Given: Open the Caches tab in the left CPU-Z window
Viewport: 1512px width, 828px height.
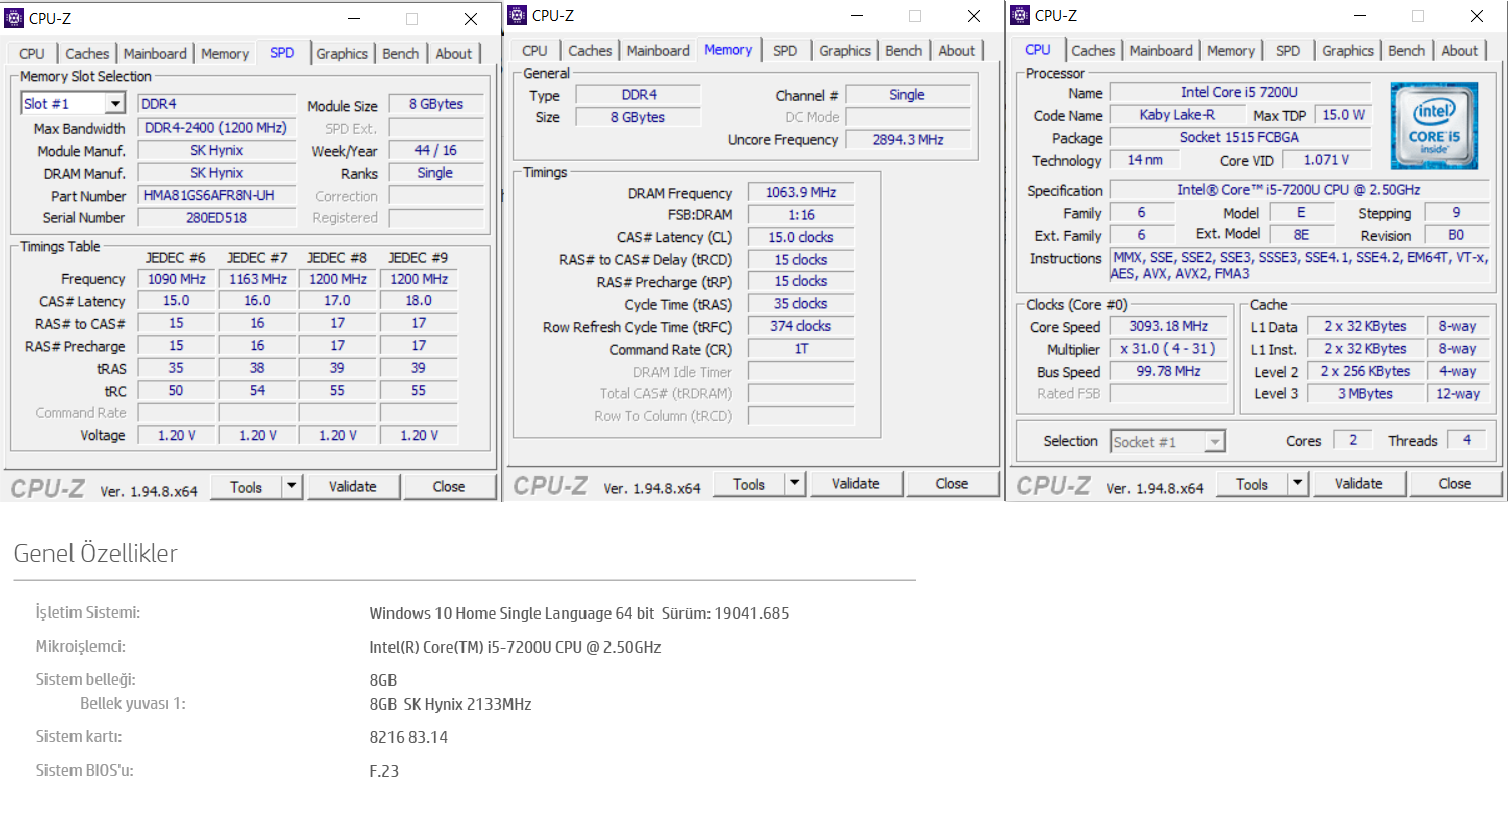Looking at the screenshot, I should point(87,54).
